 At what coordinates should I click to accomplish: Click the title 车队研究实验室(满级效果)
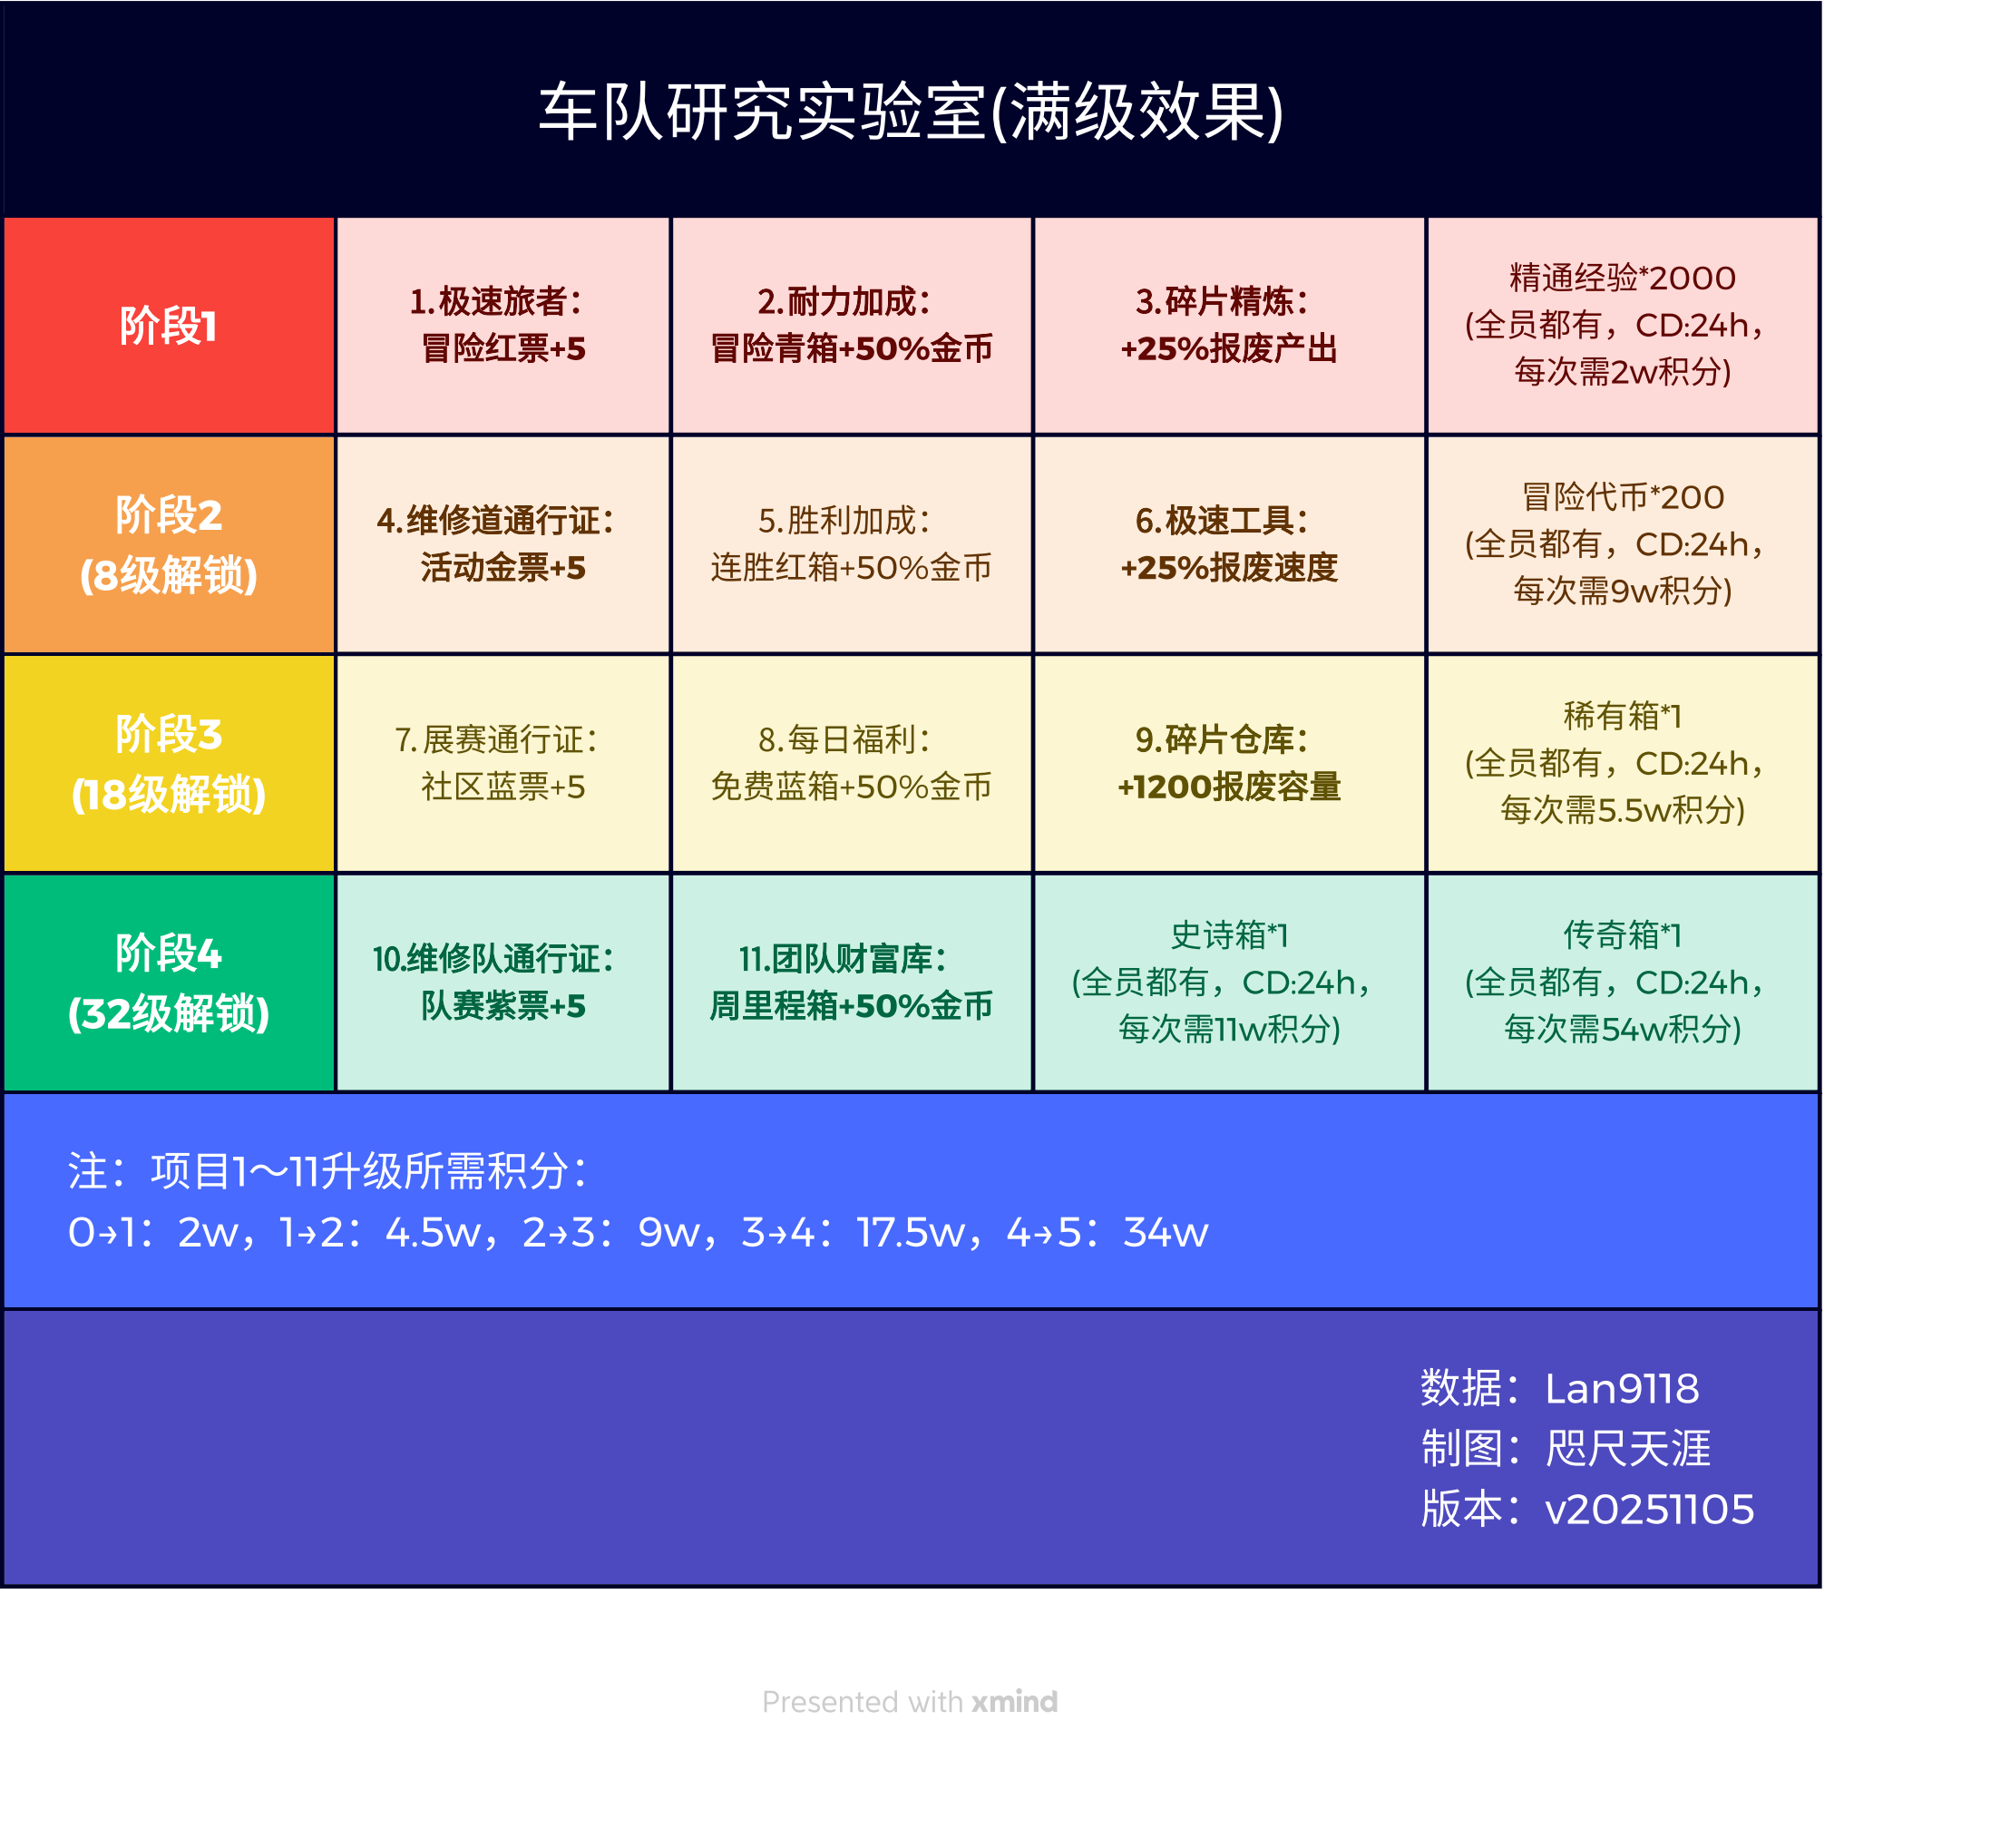[910, 111]
